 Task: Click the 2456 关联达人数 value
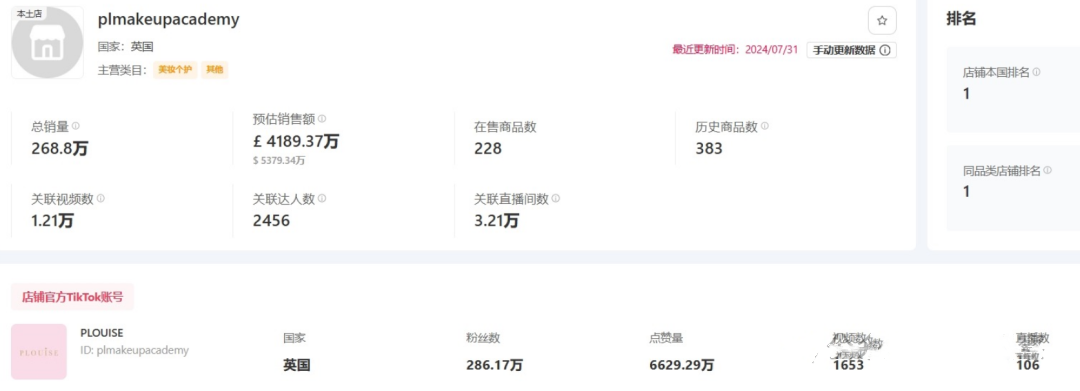(x=271, y=220)
